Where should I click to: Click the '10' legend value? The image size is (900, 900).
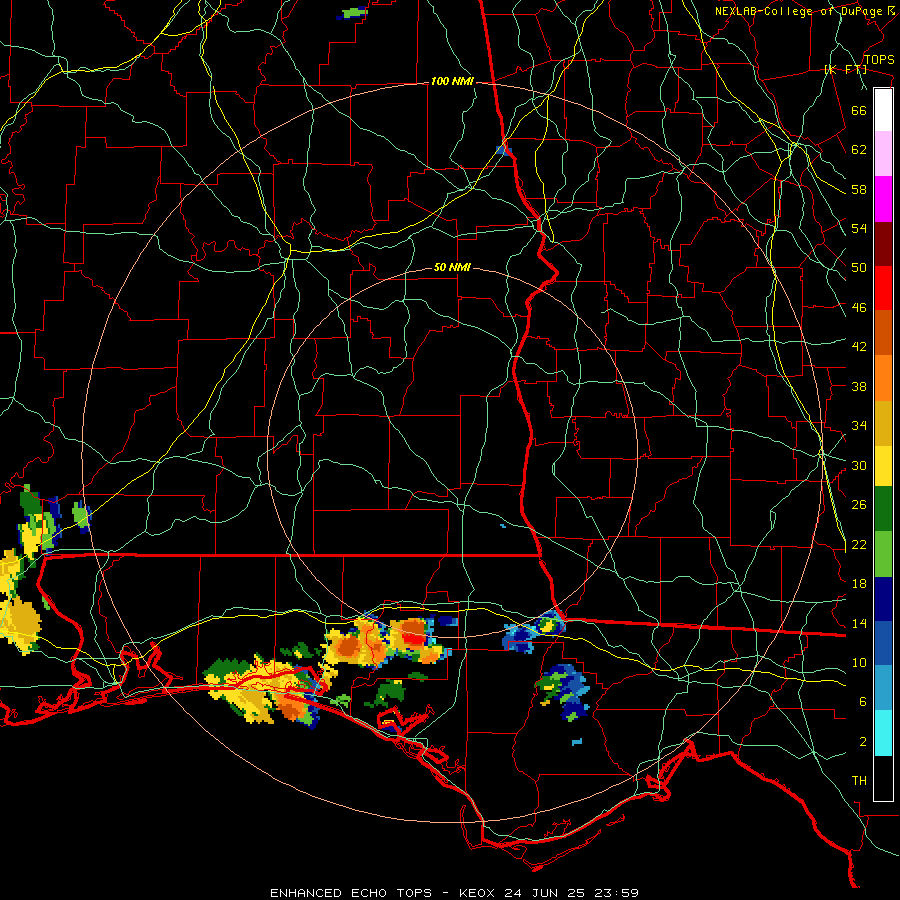859,663
